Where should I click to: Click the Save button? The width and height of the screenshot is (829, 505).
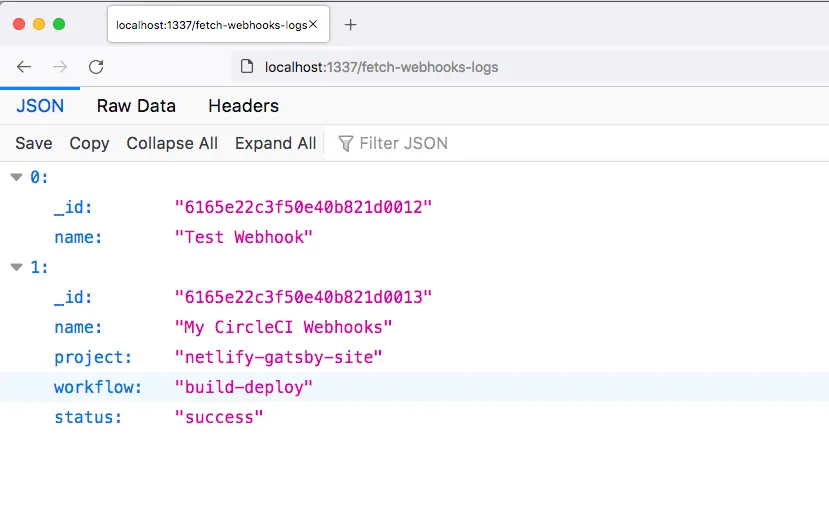[x=34, y=143]
